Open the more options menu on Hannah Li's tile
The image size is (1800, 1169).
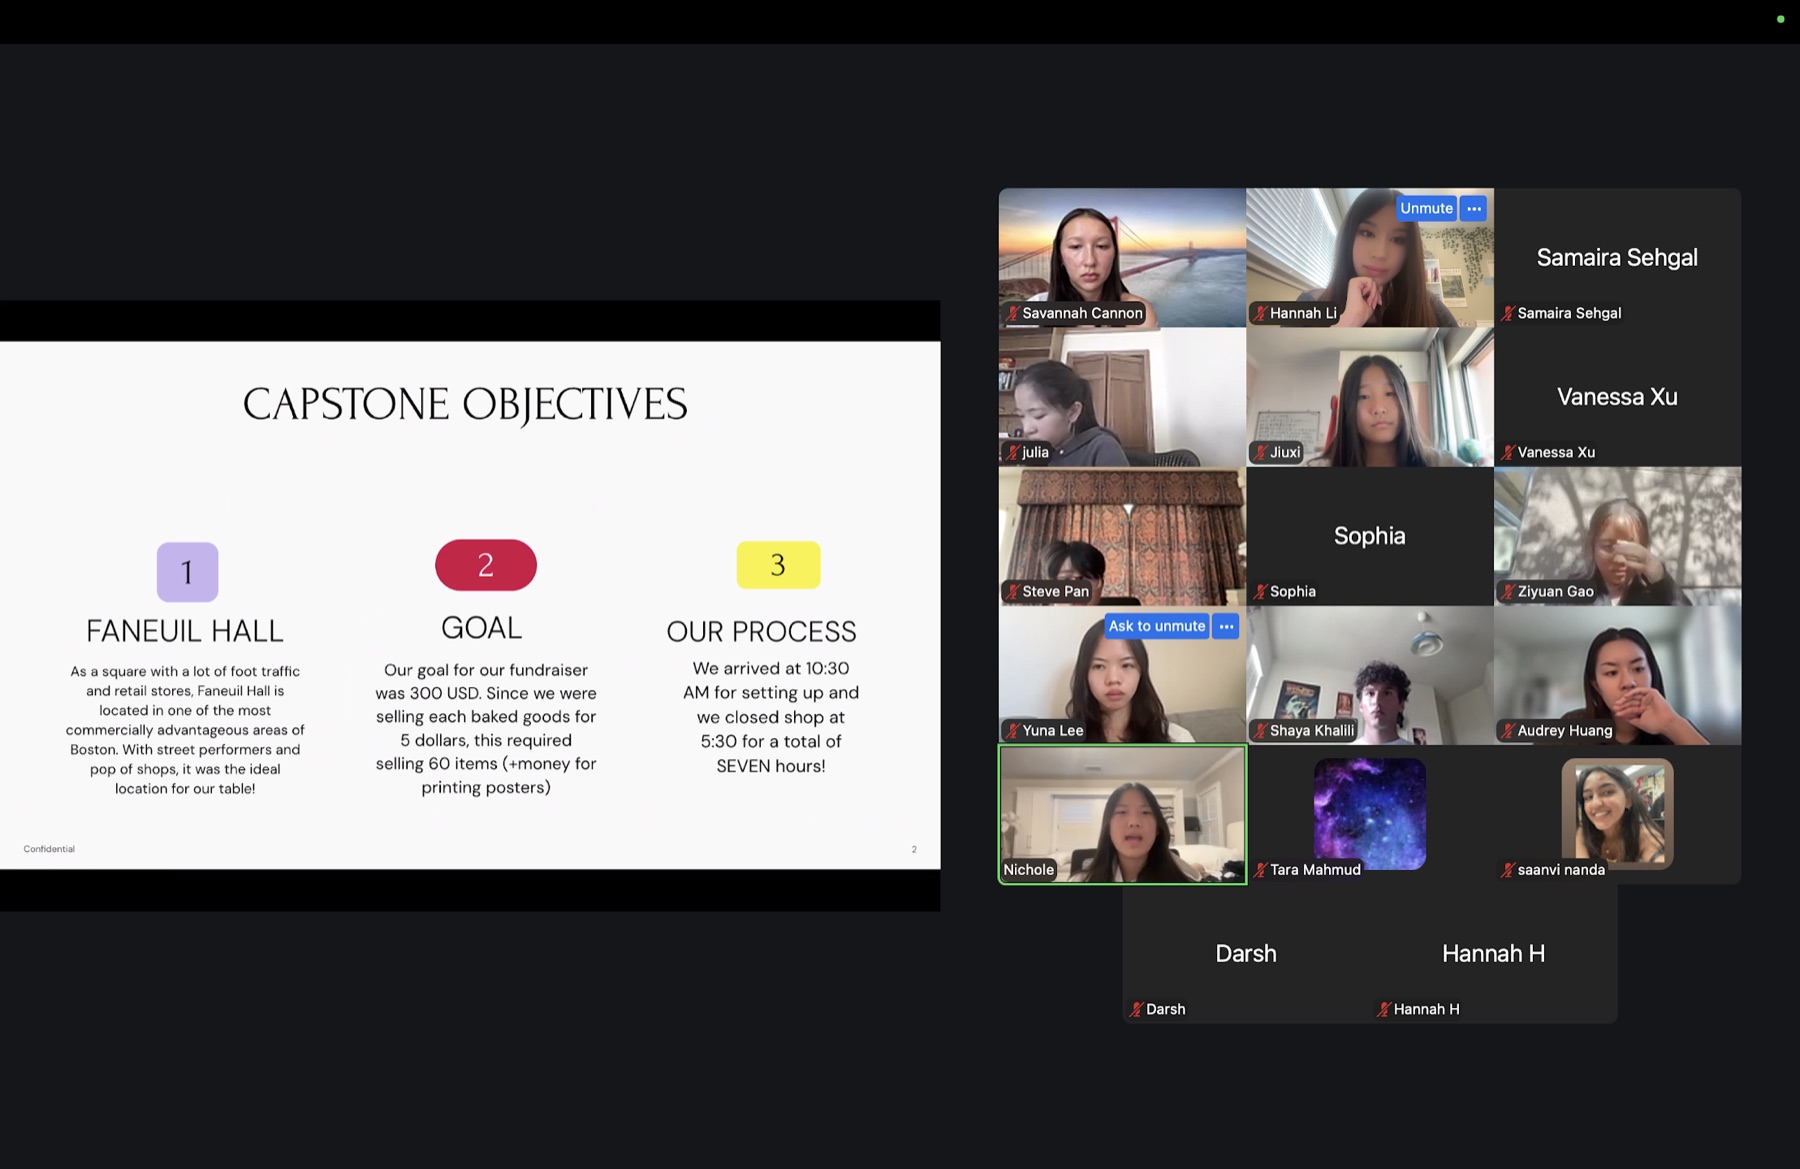[1474, 208]
